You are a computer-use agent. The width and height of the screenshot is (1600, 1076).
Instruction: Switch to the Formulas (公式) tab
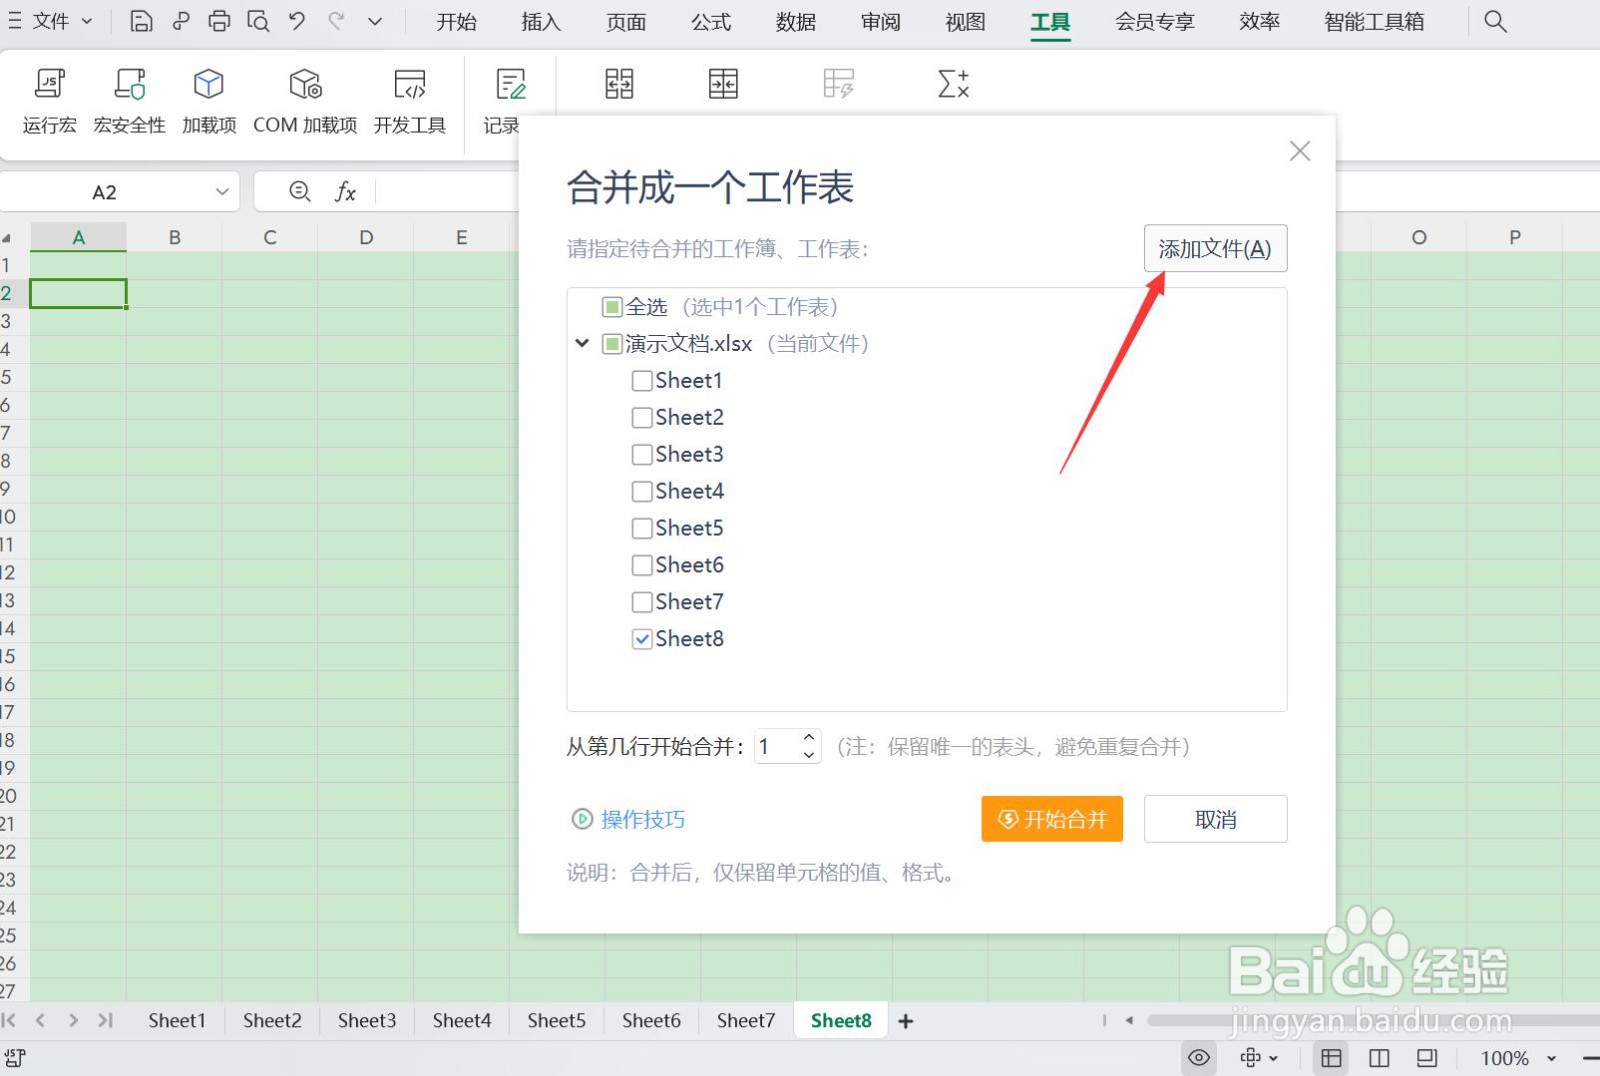click(711, 21)
